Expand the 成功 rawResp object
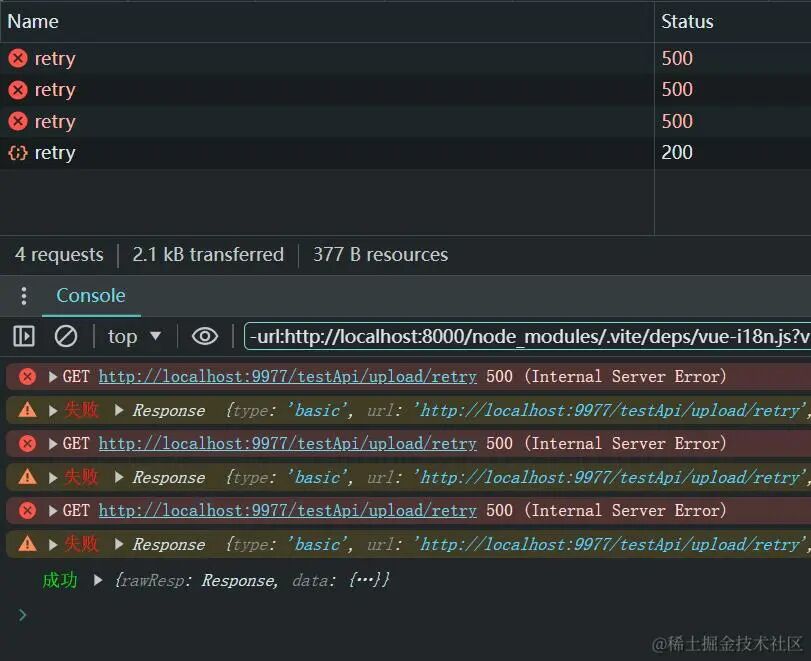 pos(98,580)
